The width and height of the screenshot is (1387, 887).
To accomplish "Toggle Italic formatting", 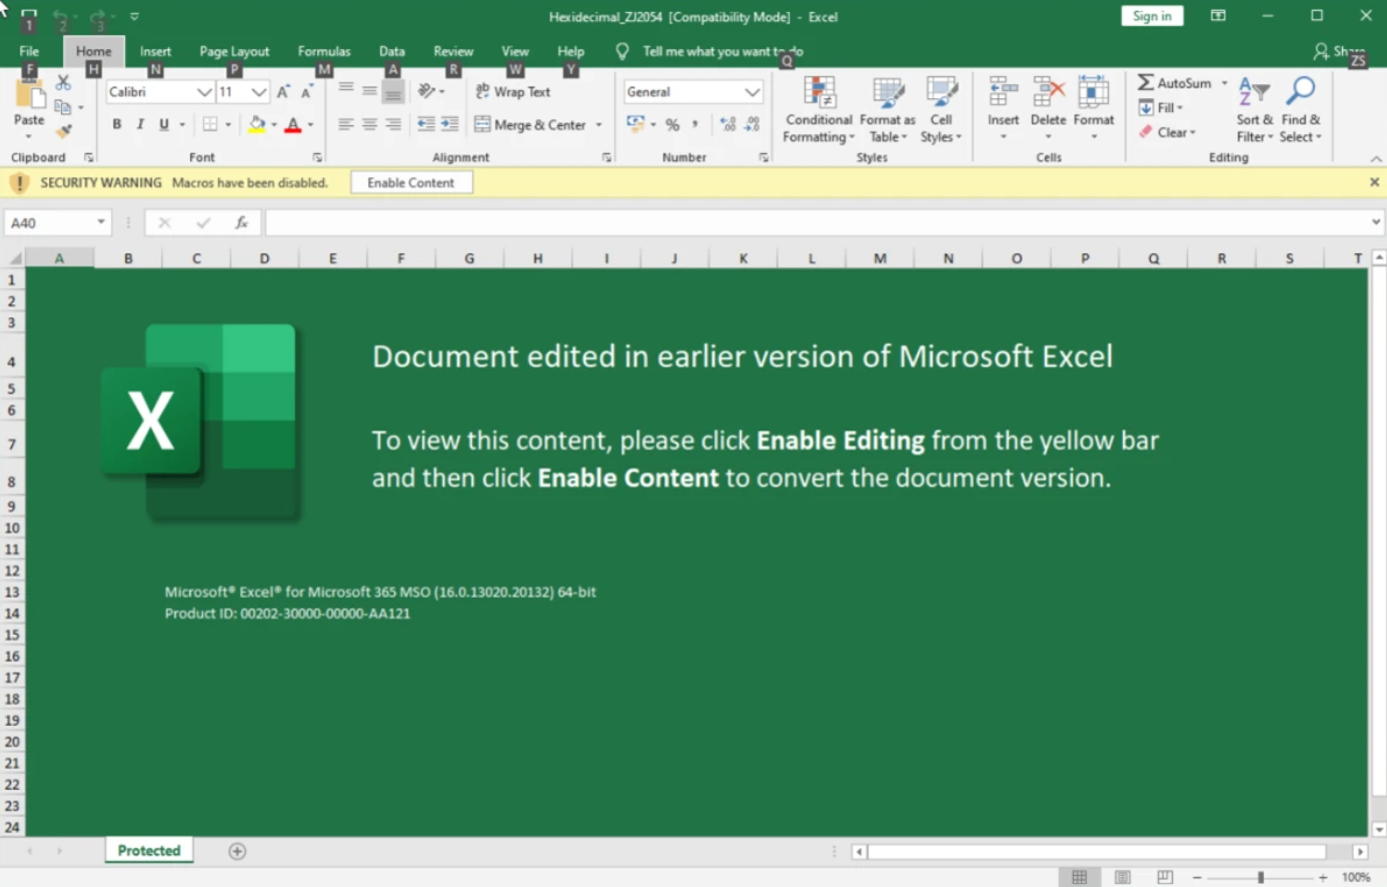I will click(x=140, y=125).
